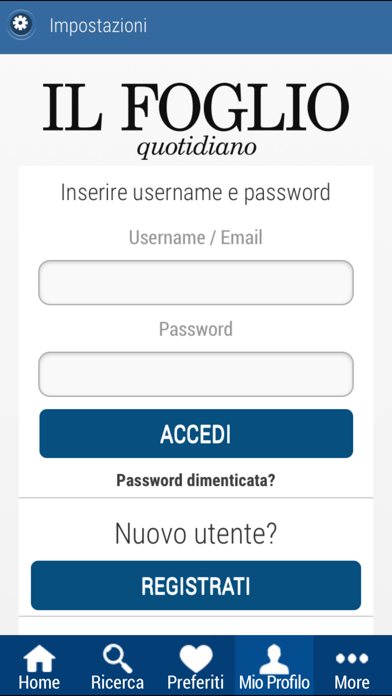Tap the Ricerca magnifying glass icon

pos(118,658)
